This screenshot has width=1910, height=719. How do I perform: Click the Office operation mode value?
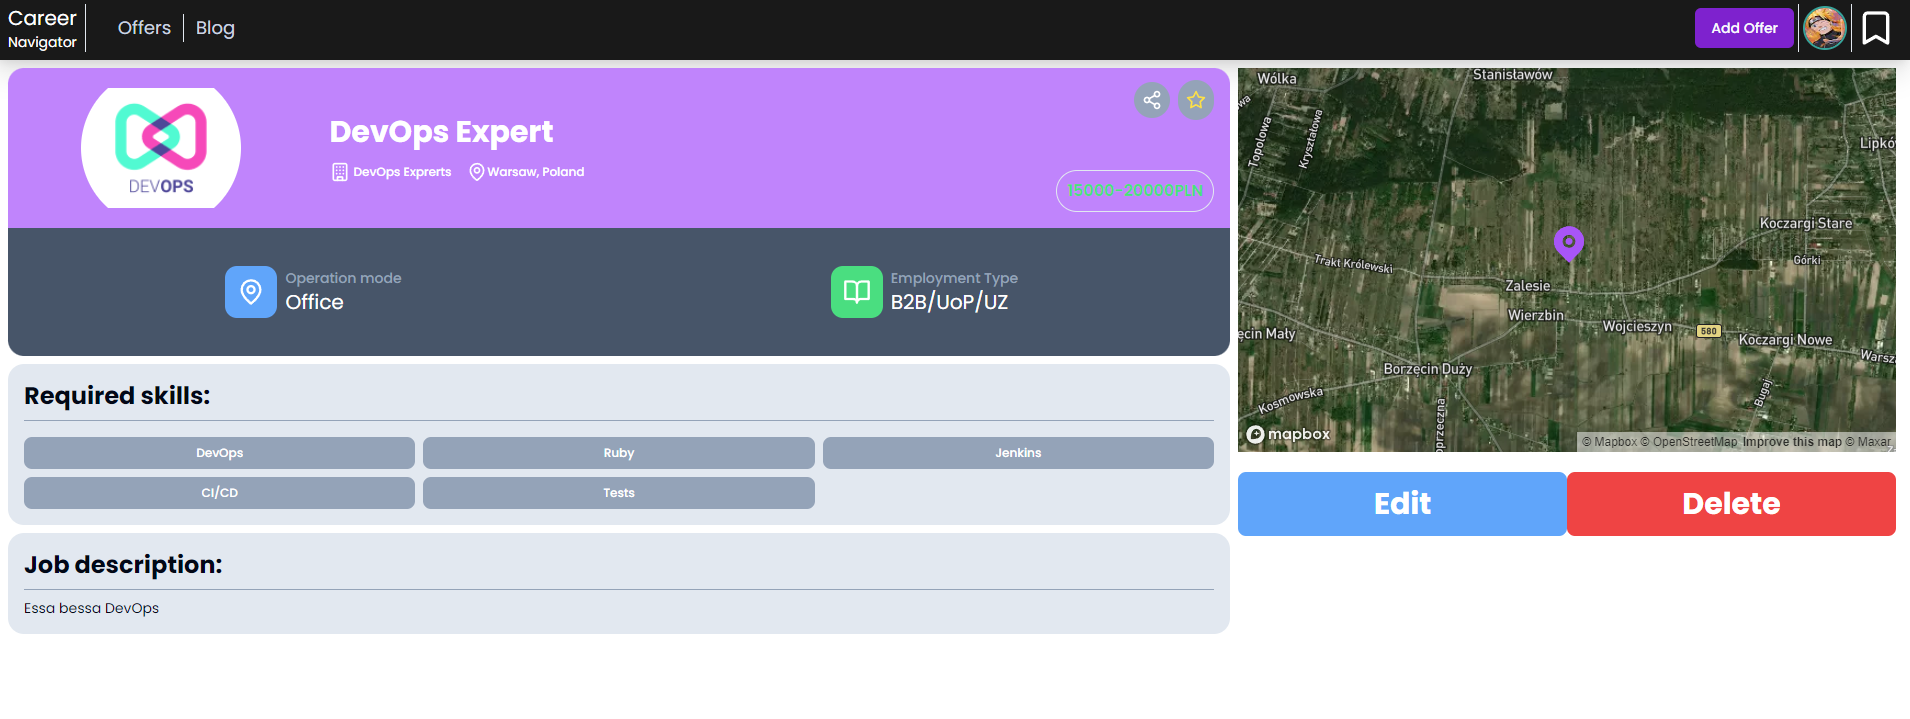(x=314, y=302)
